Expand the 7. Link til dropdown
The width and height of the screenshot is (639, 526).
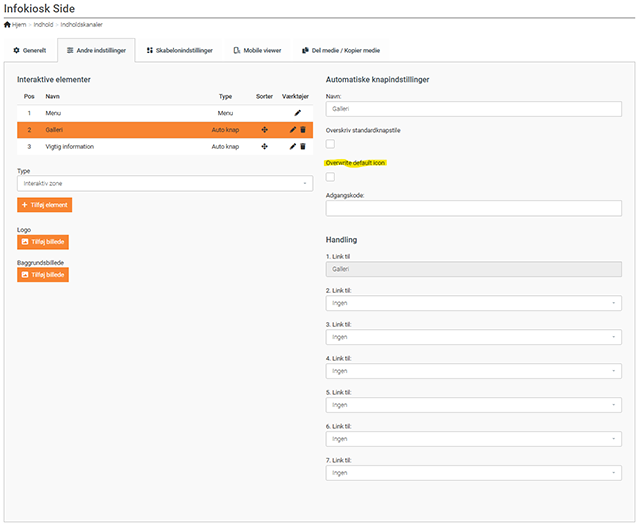point(474,473)
